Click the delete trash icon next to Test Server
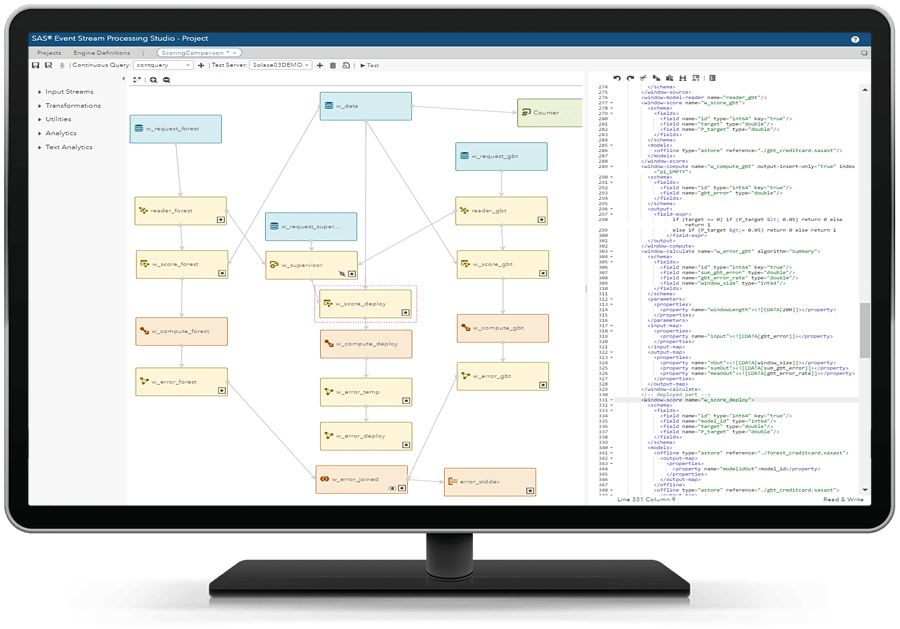Viewport: 900px width, 629px height. pos(333,66)
